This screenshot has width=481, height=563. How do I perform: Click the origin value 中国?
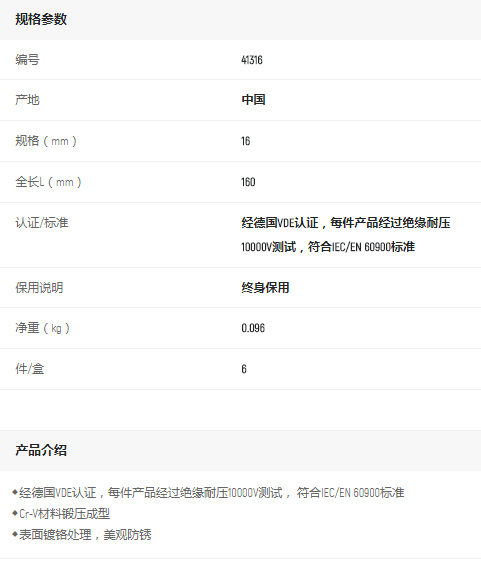(253, 100)
